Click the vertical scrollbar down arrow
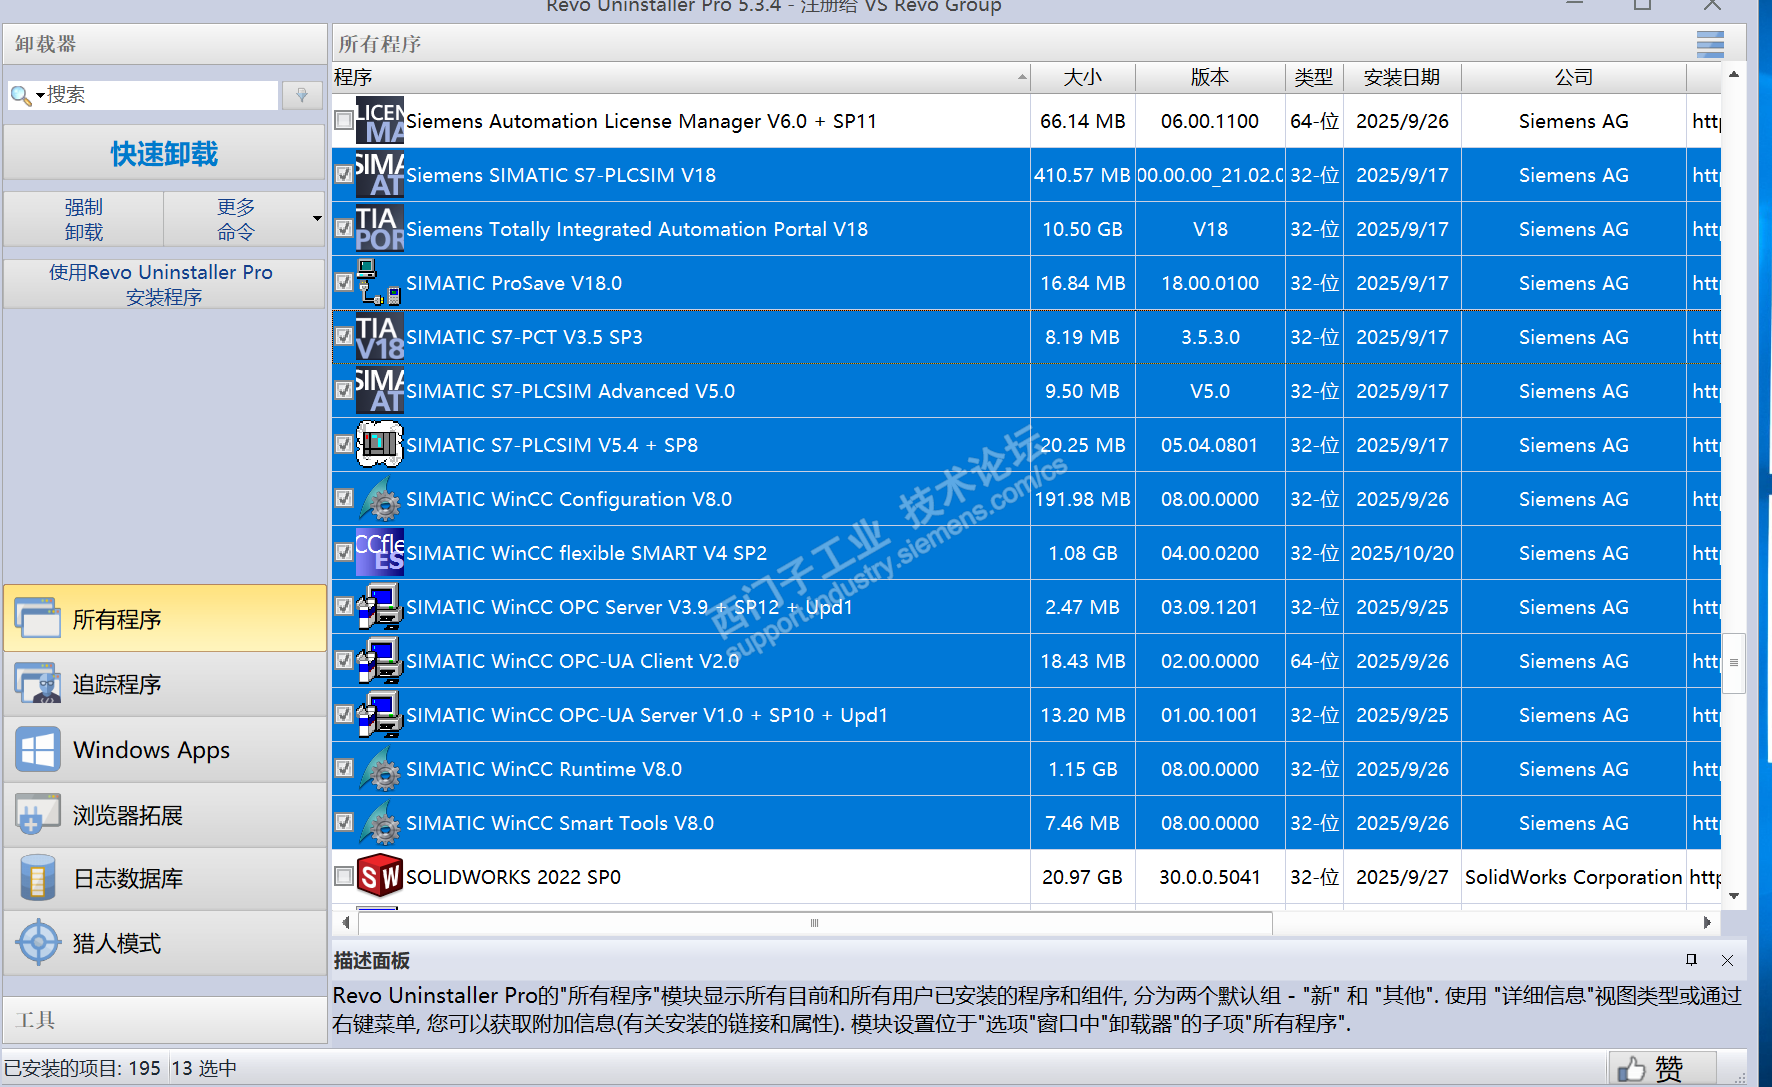 (1734, 896)
